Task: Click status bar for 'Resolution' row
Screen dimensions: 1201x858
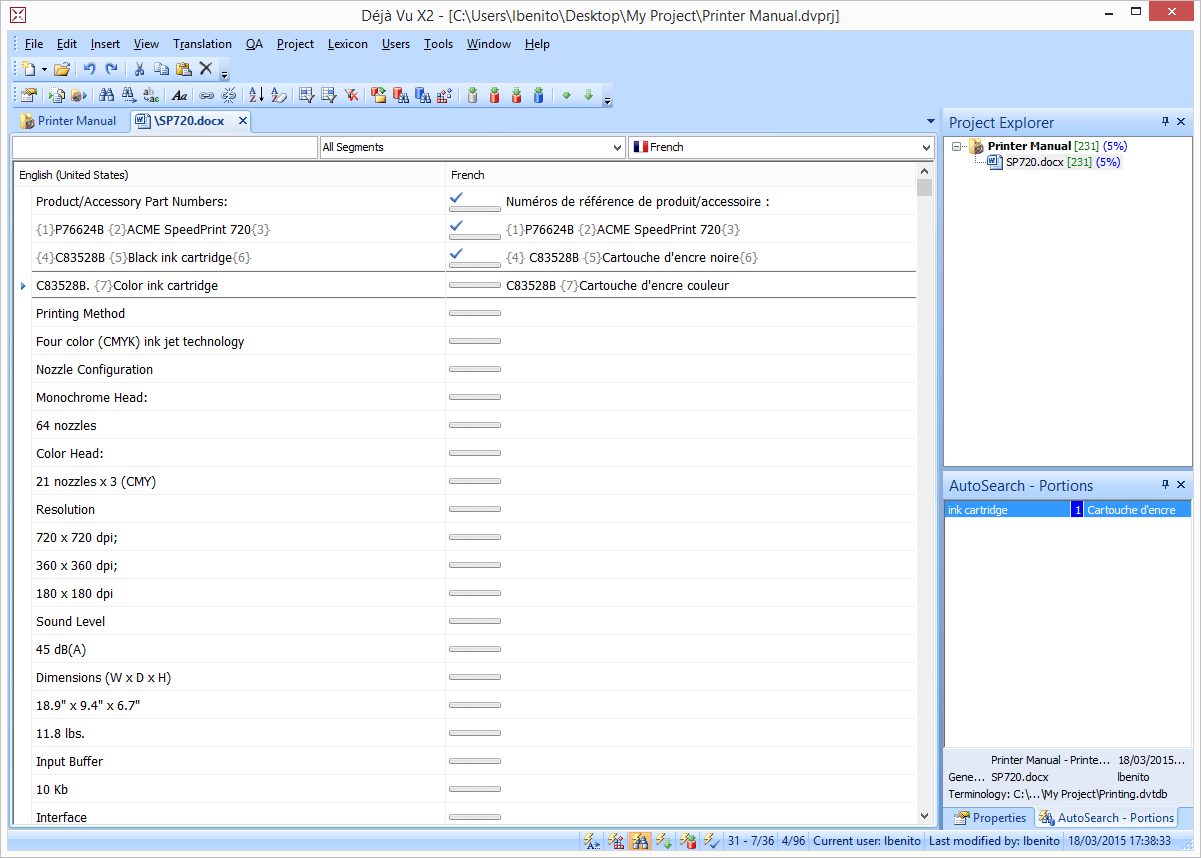Action: click(x=475, y=509)
